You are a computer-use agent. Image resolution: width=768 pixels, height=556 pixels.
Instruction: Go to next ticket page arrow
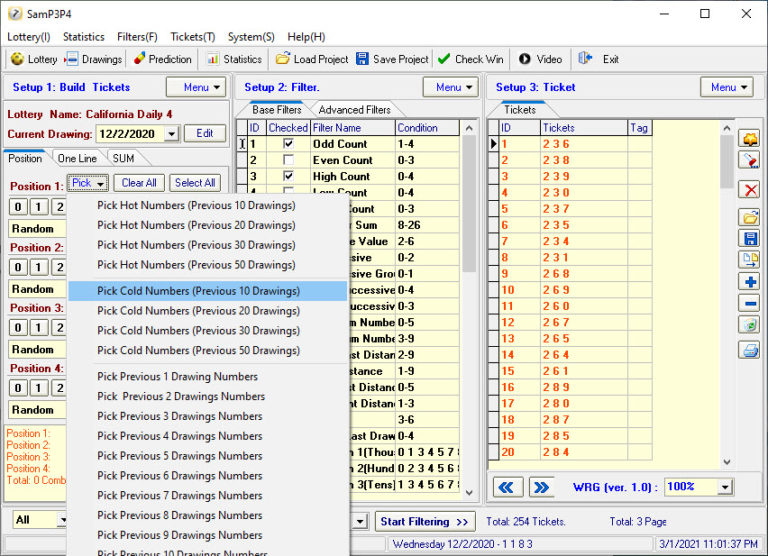tap(541, 487)
